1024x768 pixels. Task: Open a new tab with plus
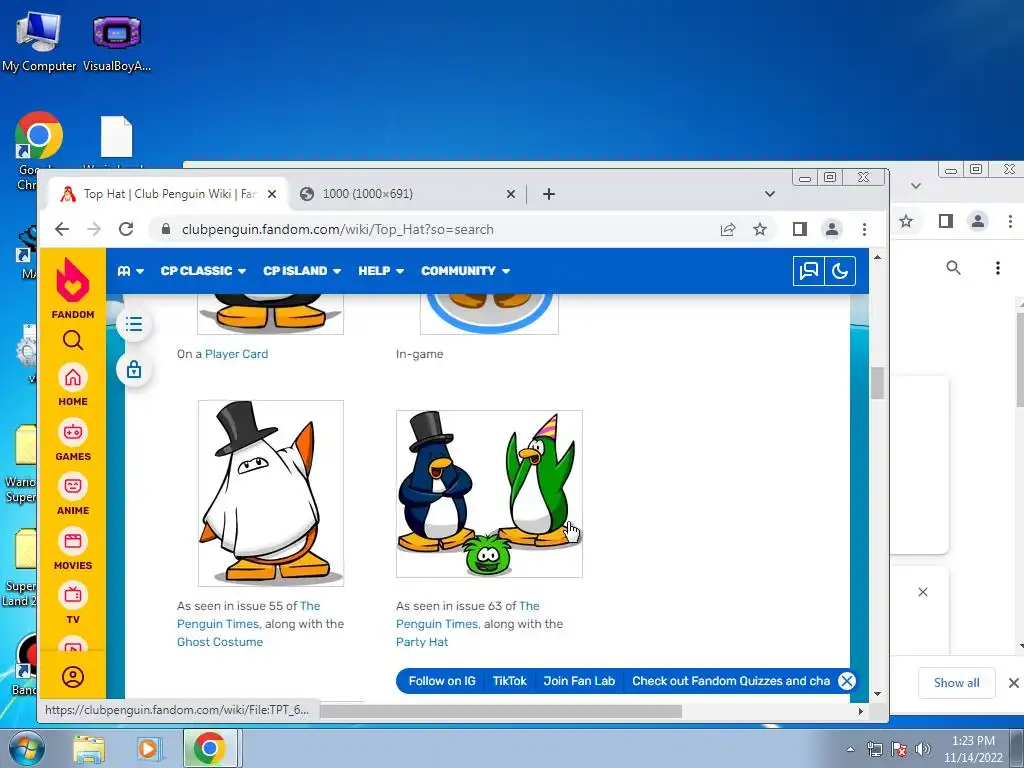[549, 194]
